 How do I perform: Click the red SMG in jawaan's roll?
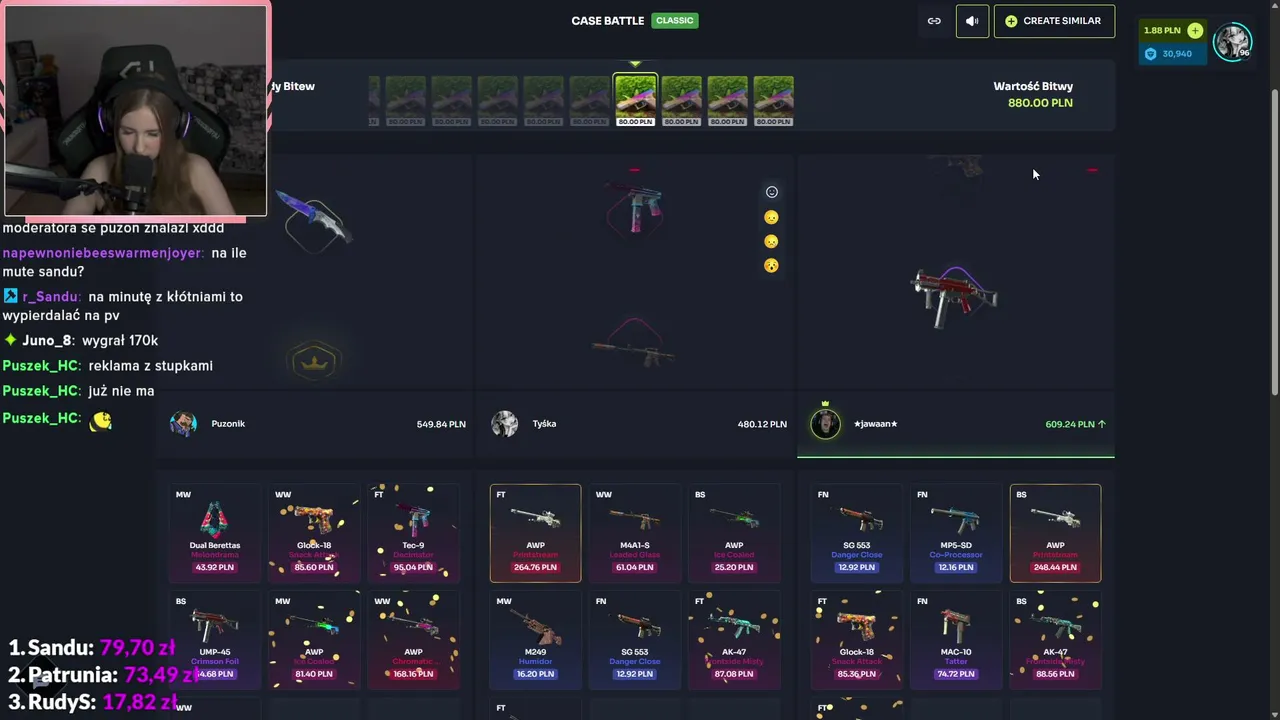954,294
